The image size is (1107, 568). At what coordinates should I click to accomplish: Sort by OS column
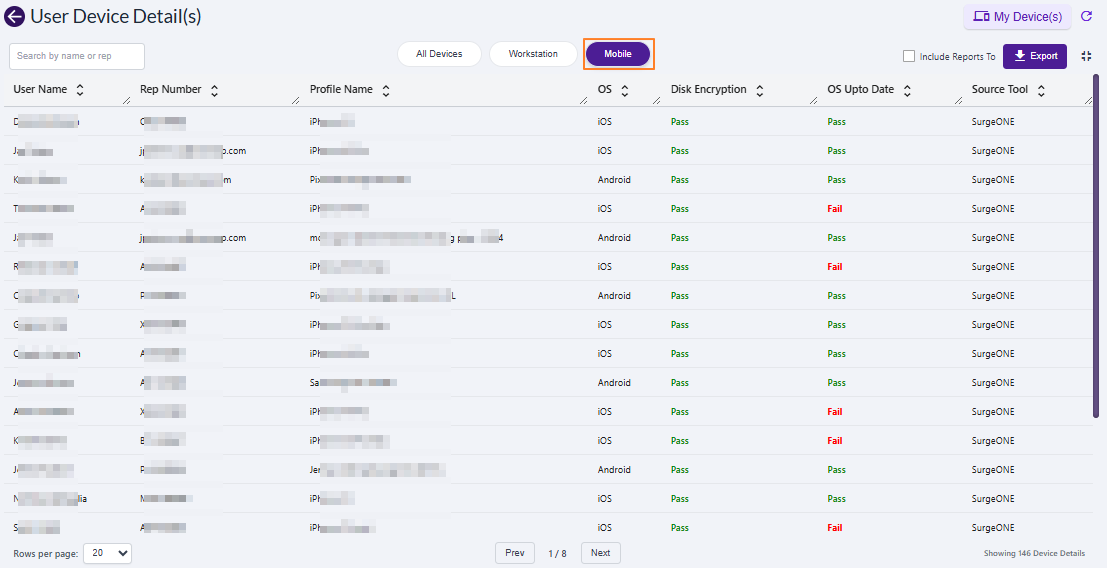coord(625,90)
